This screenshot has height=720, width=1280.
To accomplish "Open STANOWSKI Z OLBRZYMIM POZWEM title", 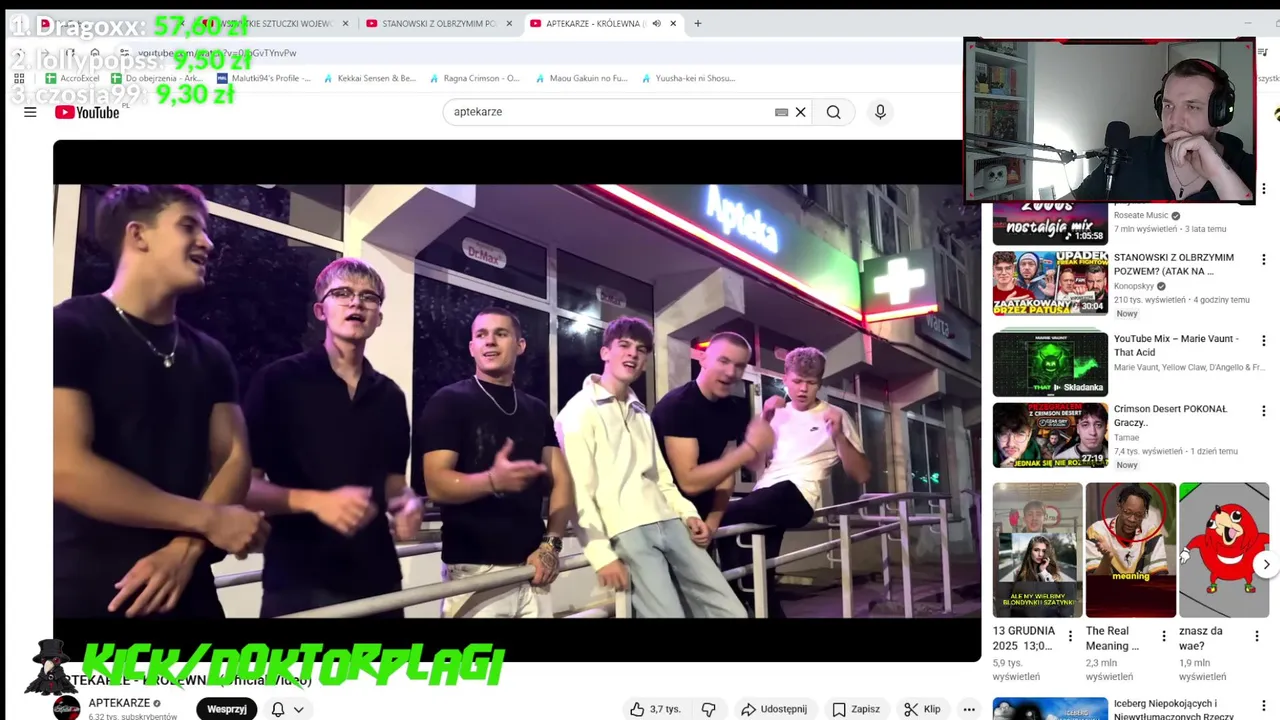I will pyautogui.click(x=1173, y=264).
